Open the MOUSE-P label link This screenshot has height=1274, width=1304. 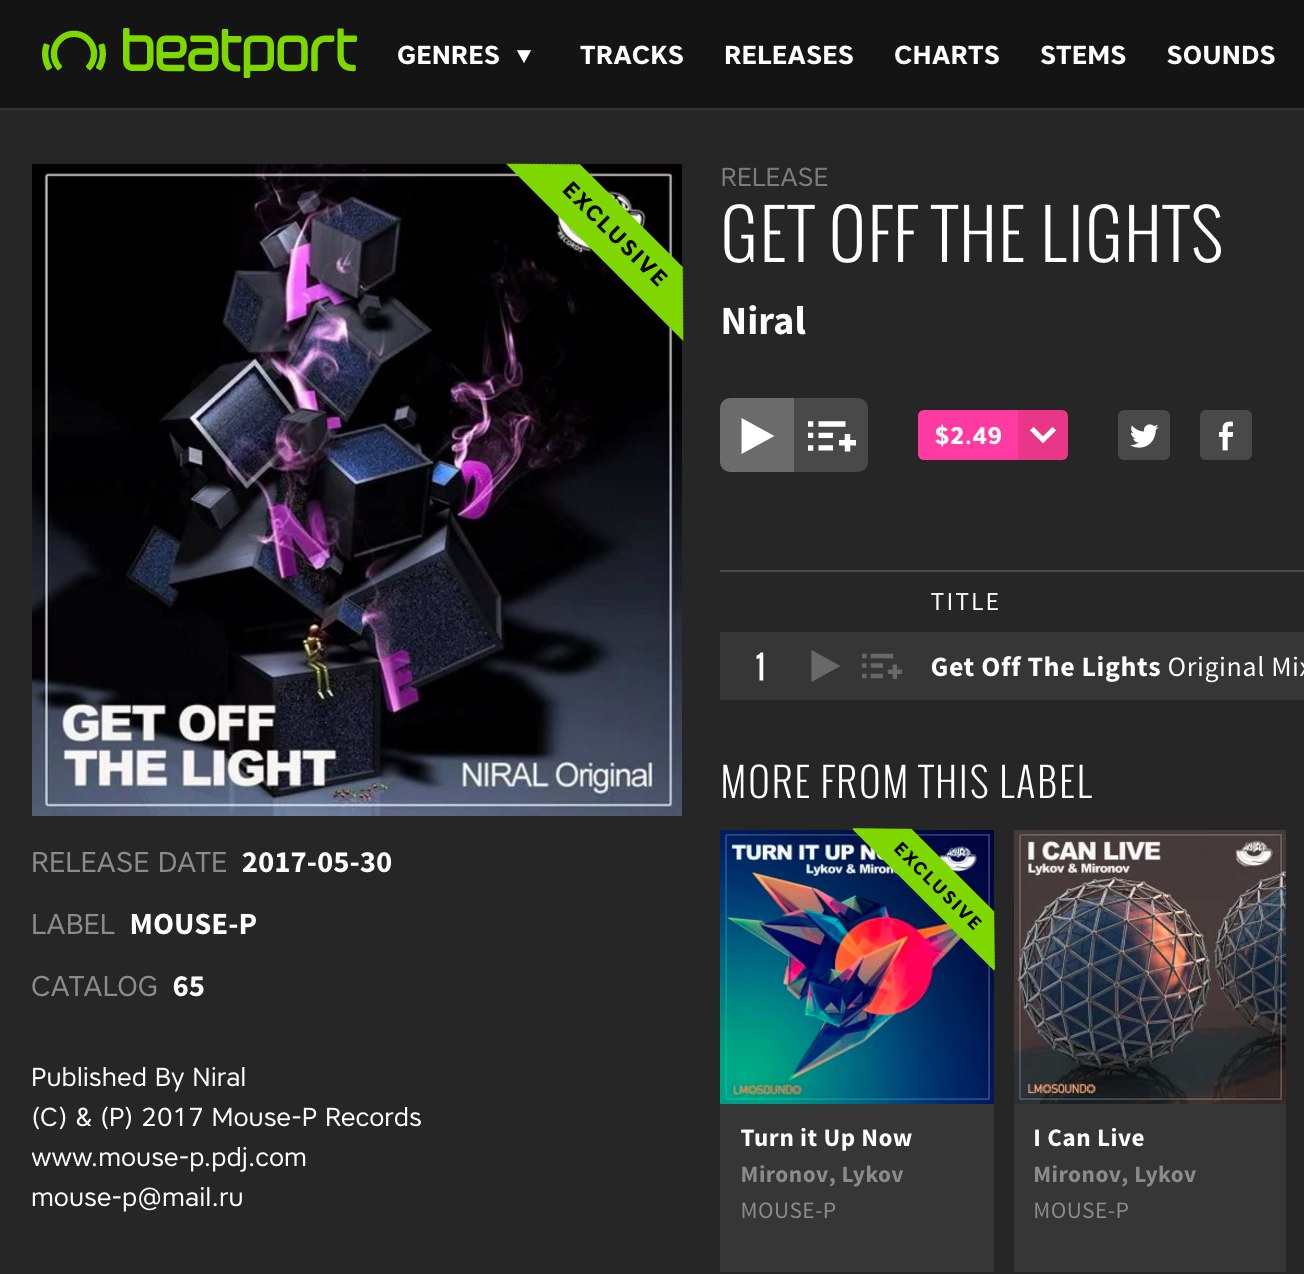[x=194, y=924]
